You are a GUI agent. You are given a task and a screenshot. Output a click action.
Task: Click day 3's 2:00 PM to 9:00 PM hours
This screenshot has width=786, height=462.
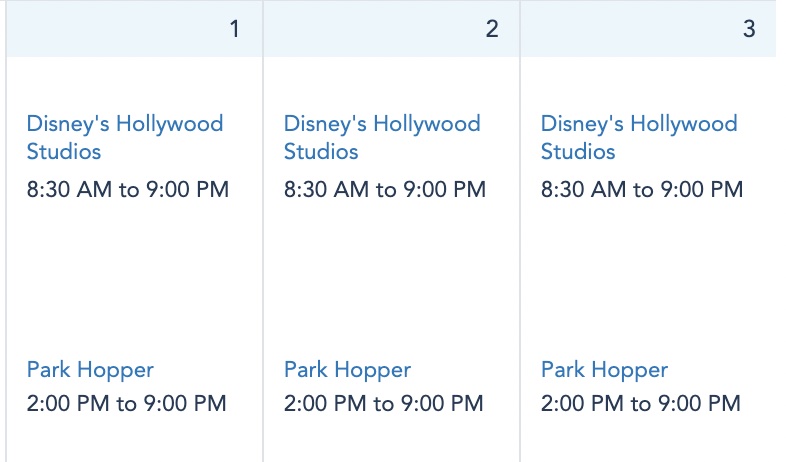point(640,404)
